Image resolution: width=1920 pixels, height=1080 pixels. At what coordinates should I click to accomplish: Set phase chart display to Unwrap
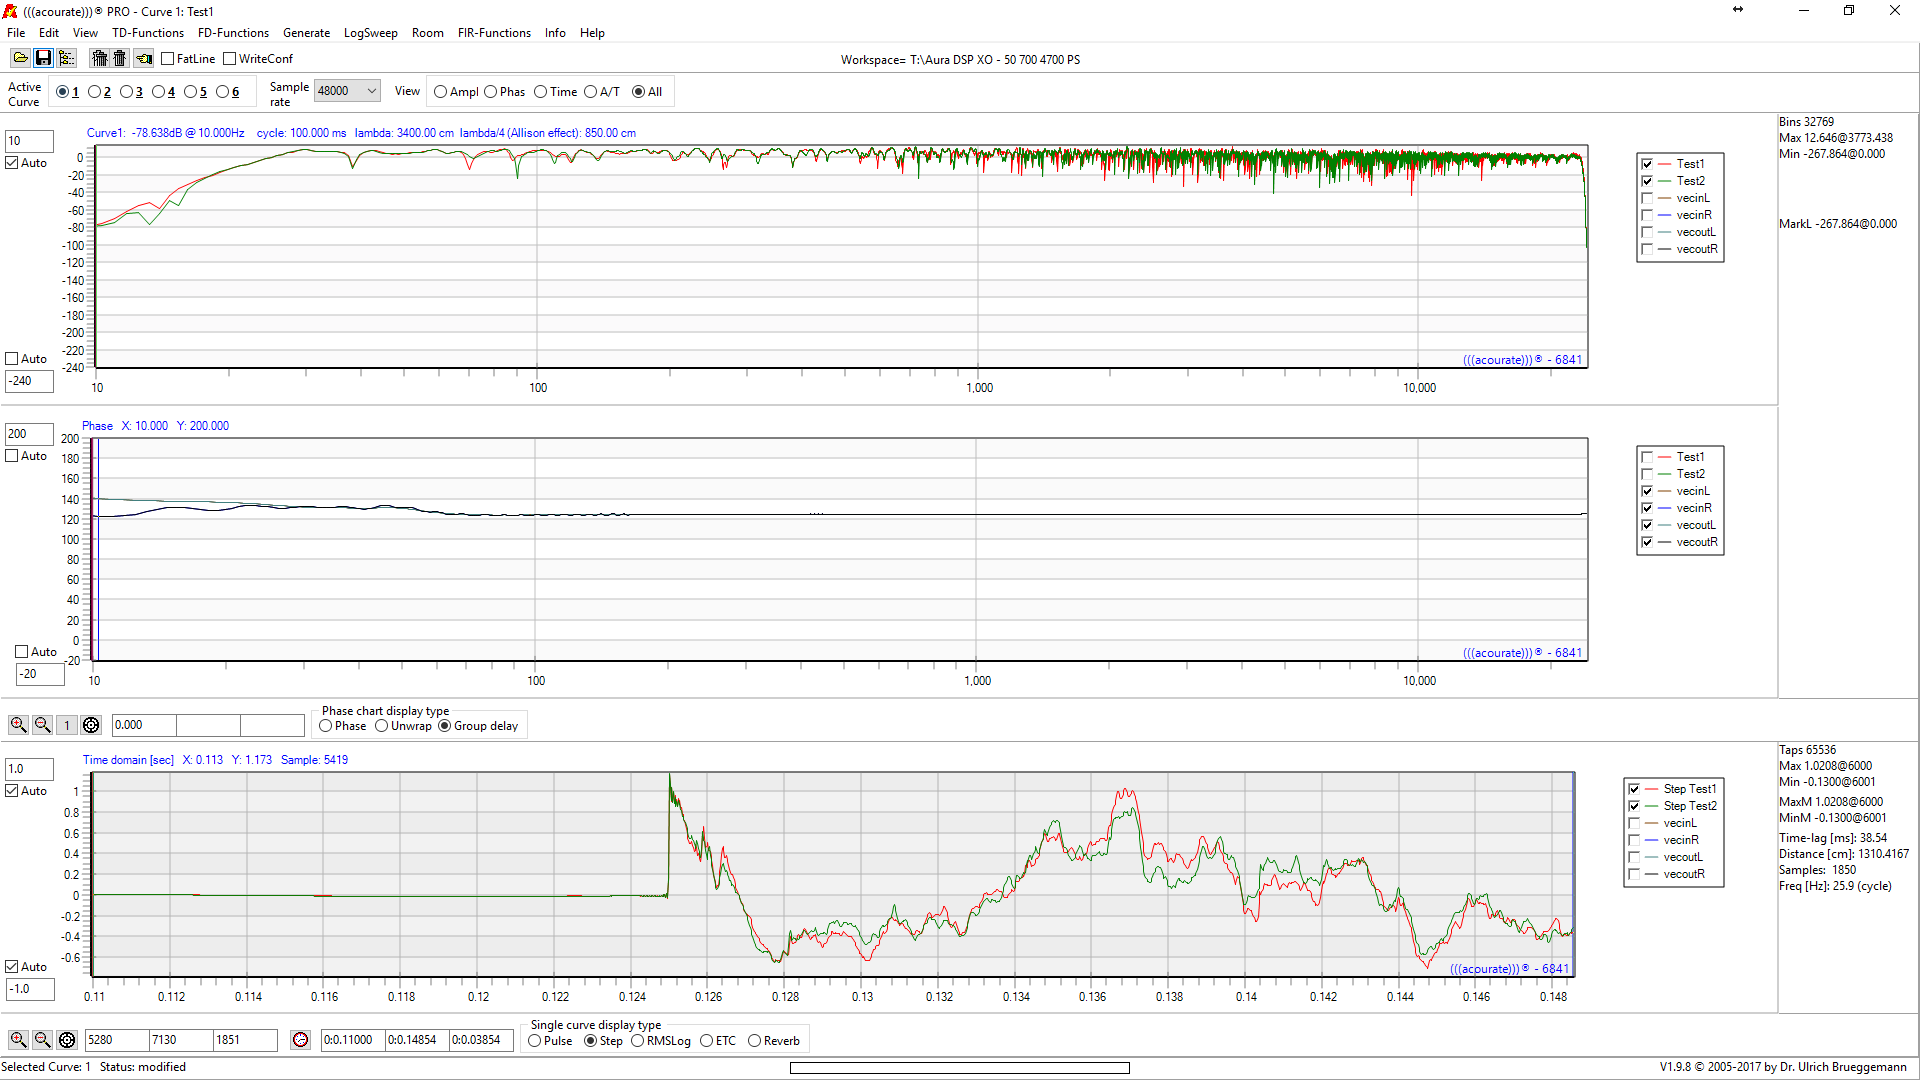coord(381,726)
